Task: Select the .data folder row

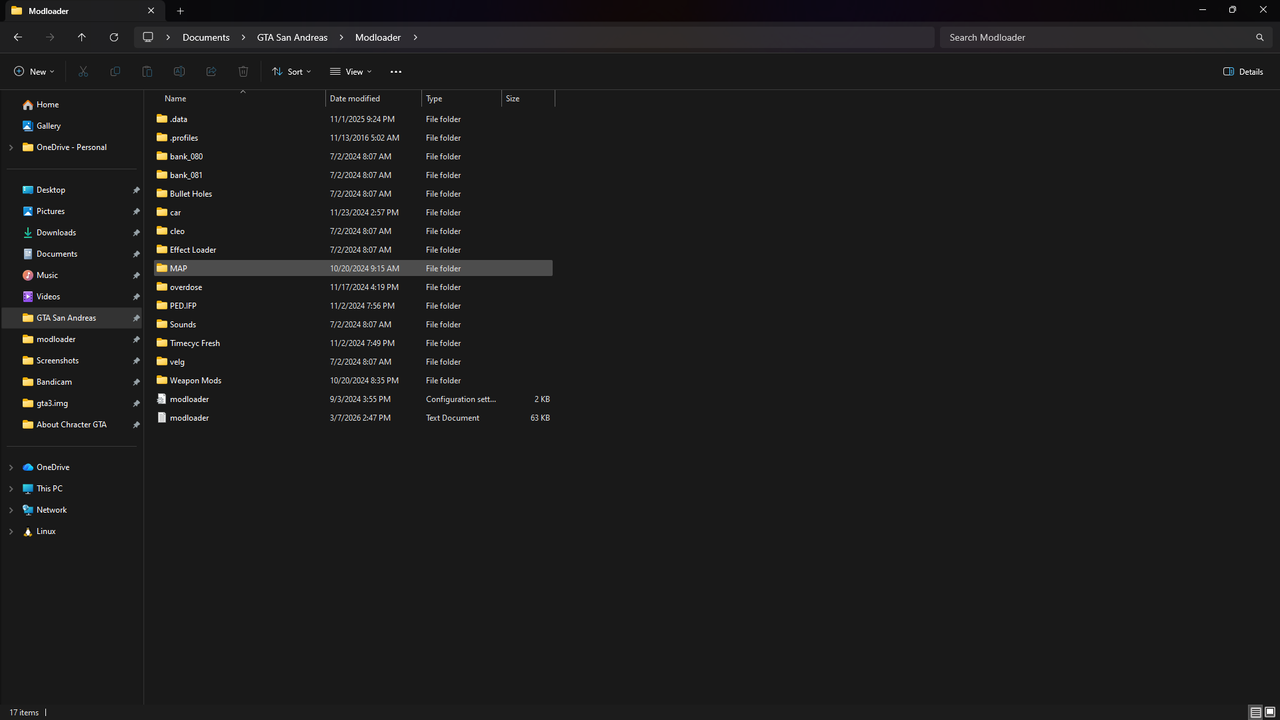Action: [x=353, y=119]
